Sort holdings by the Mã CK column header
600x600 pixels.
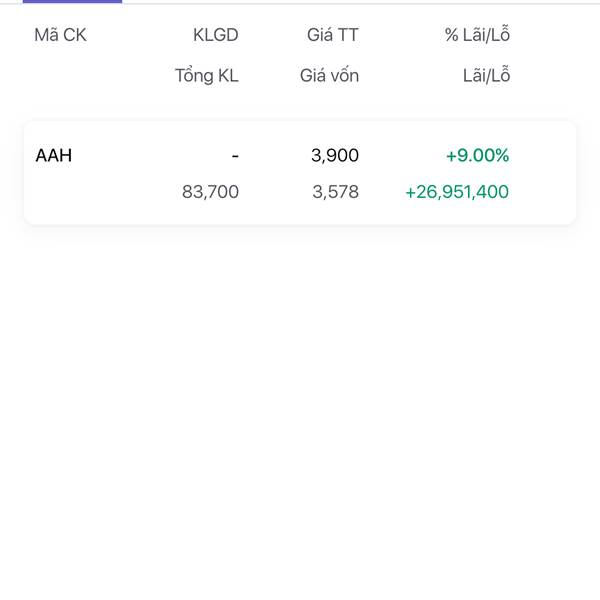60,35
